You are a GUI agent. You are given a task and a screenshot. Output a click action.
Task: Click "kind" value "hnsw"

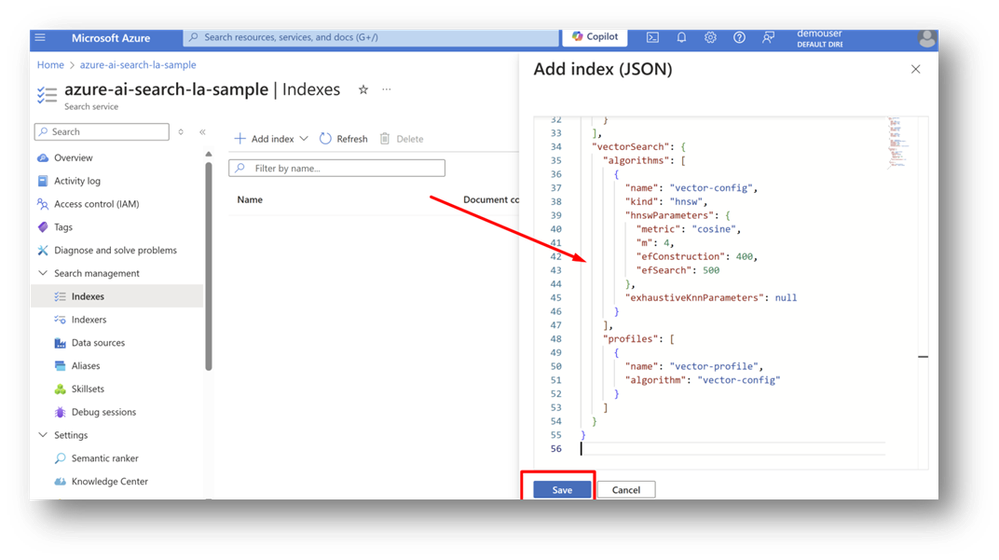[686, 201]
